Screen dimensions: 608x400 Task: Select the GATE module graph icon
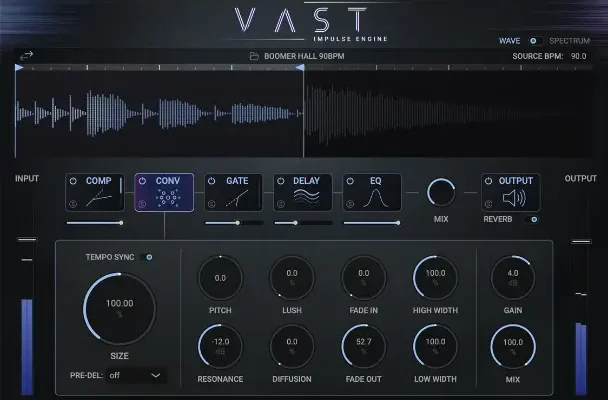pyautogui.click(x=238, y=200)
